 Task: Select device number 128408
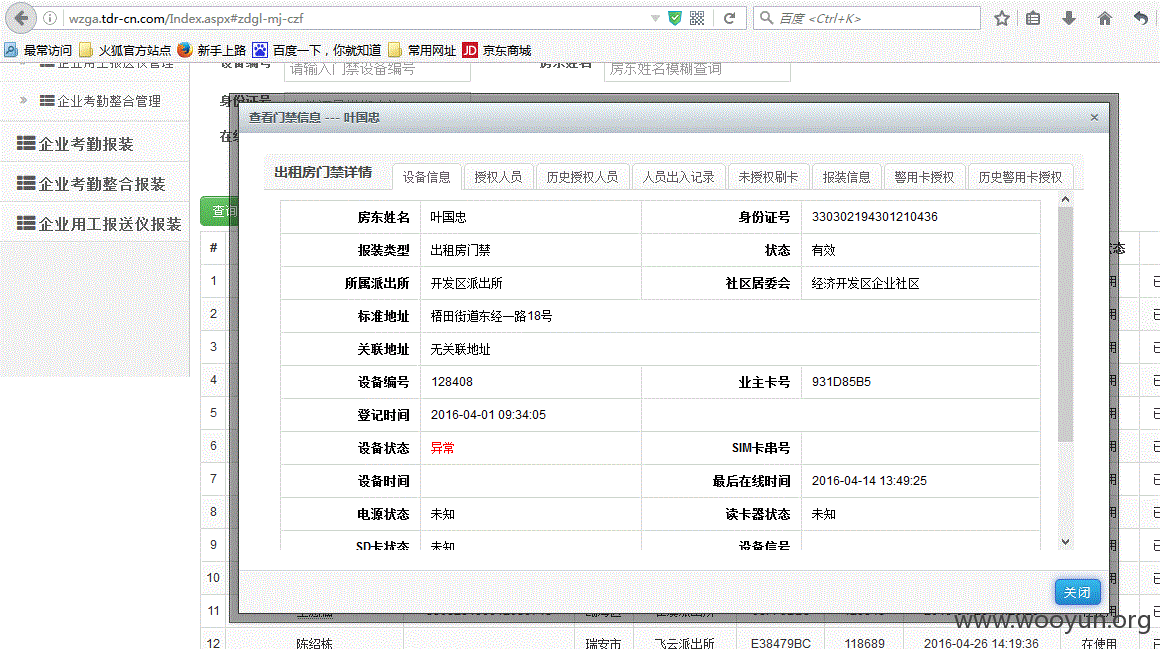[451, 382]
